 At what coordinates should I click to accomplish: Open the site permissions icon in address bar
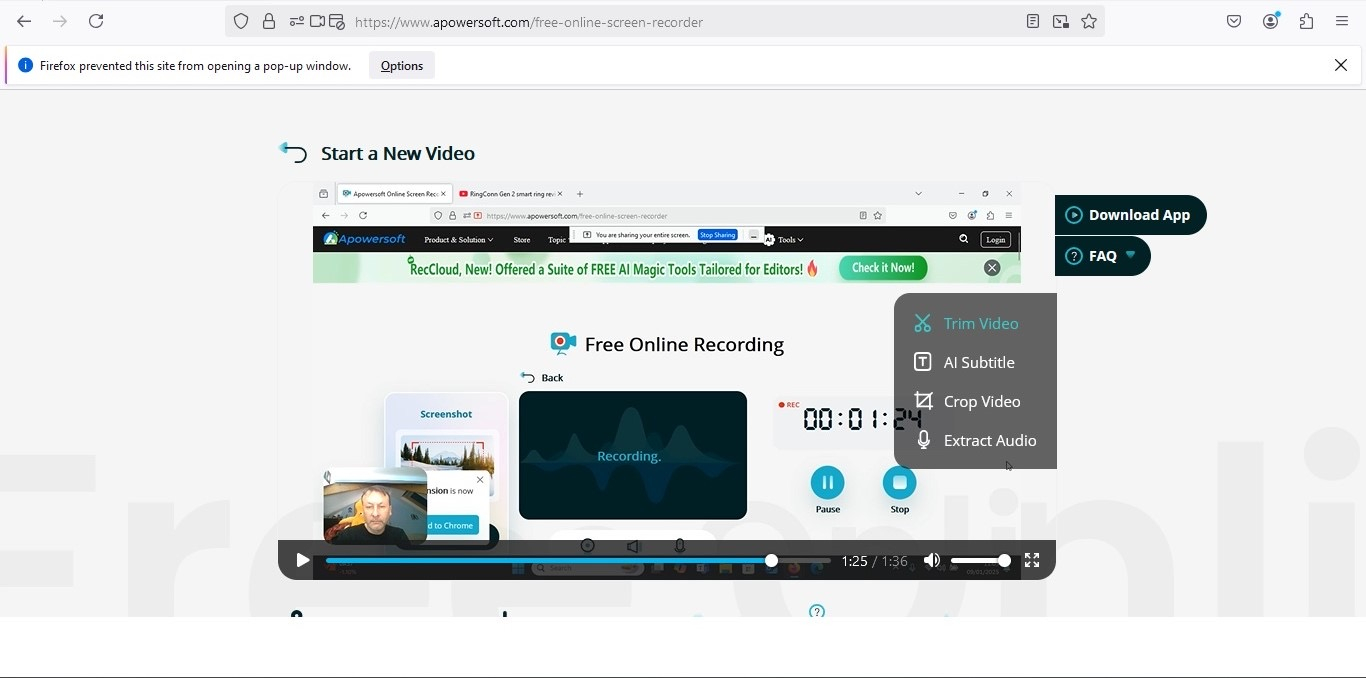(297, 21)
